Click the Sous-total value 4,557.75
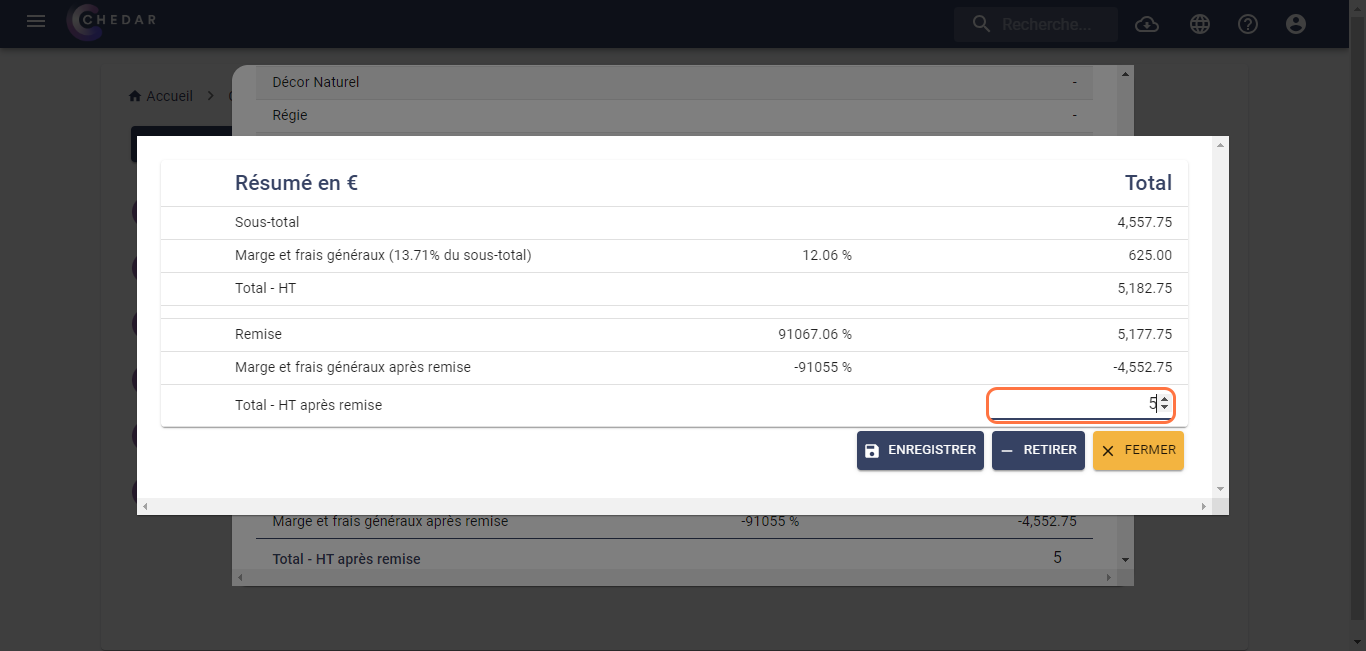Screen dimensions: 1366x651 [x=1144, y=222]
